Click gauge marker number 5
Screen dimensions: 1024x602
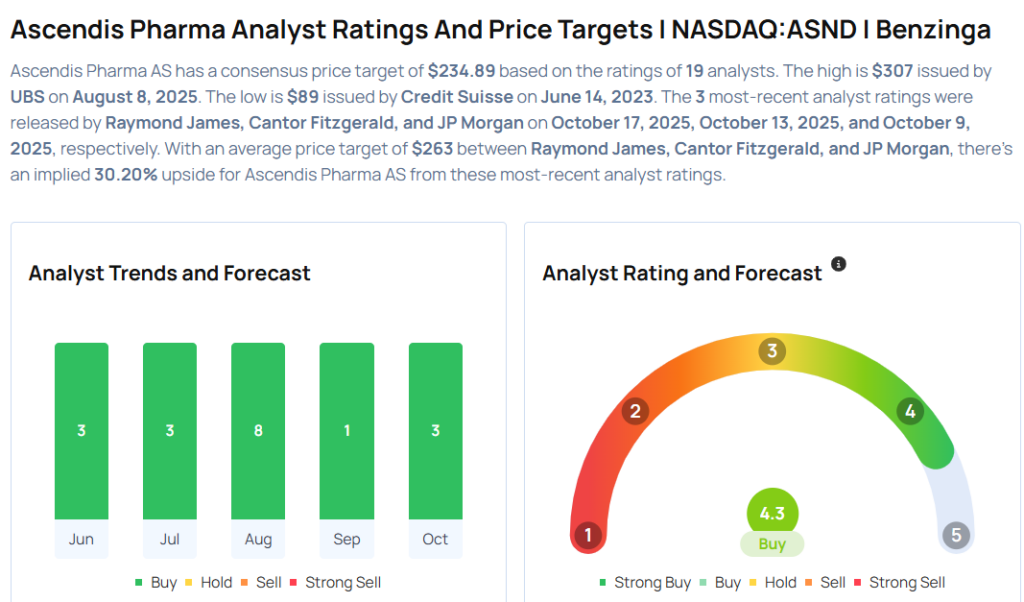pyautogui.click(x=956, y=535)
